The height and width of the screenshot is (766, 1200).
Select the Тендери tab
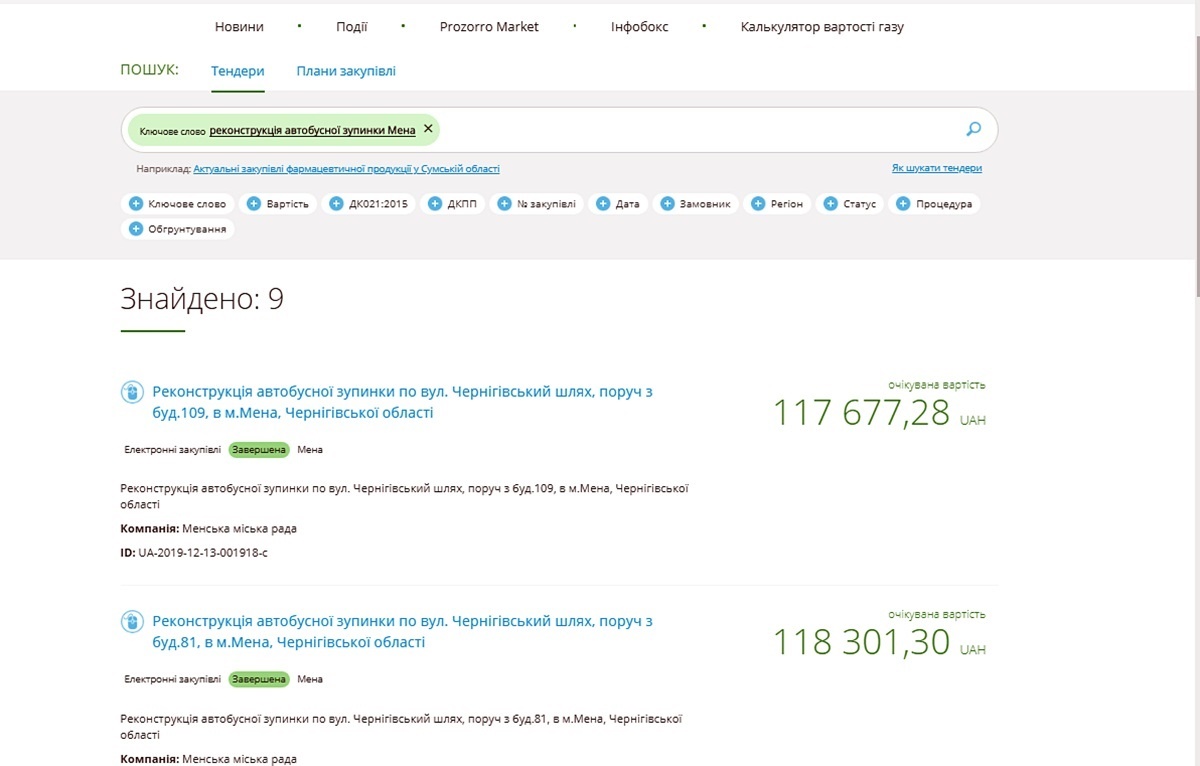click(238, 71)
